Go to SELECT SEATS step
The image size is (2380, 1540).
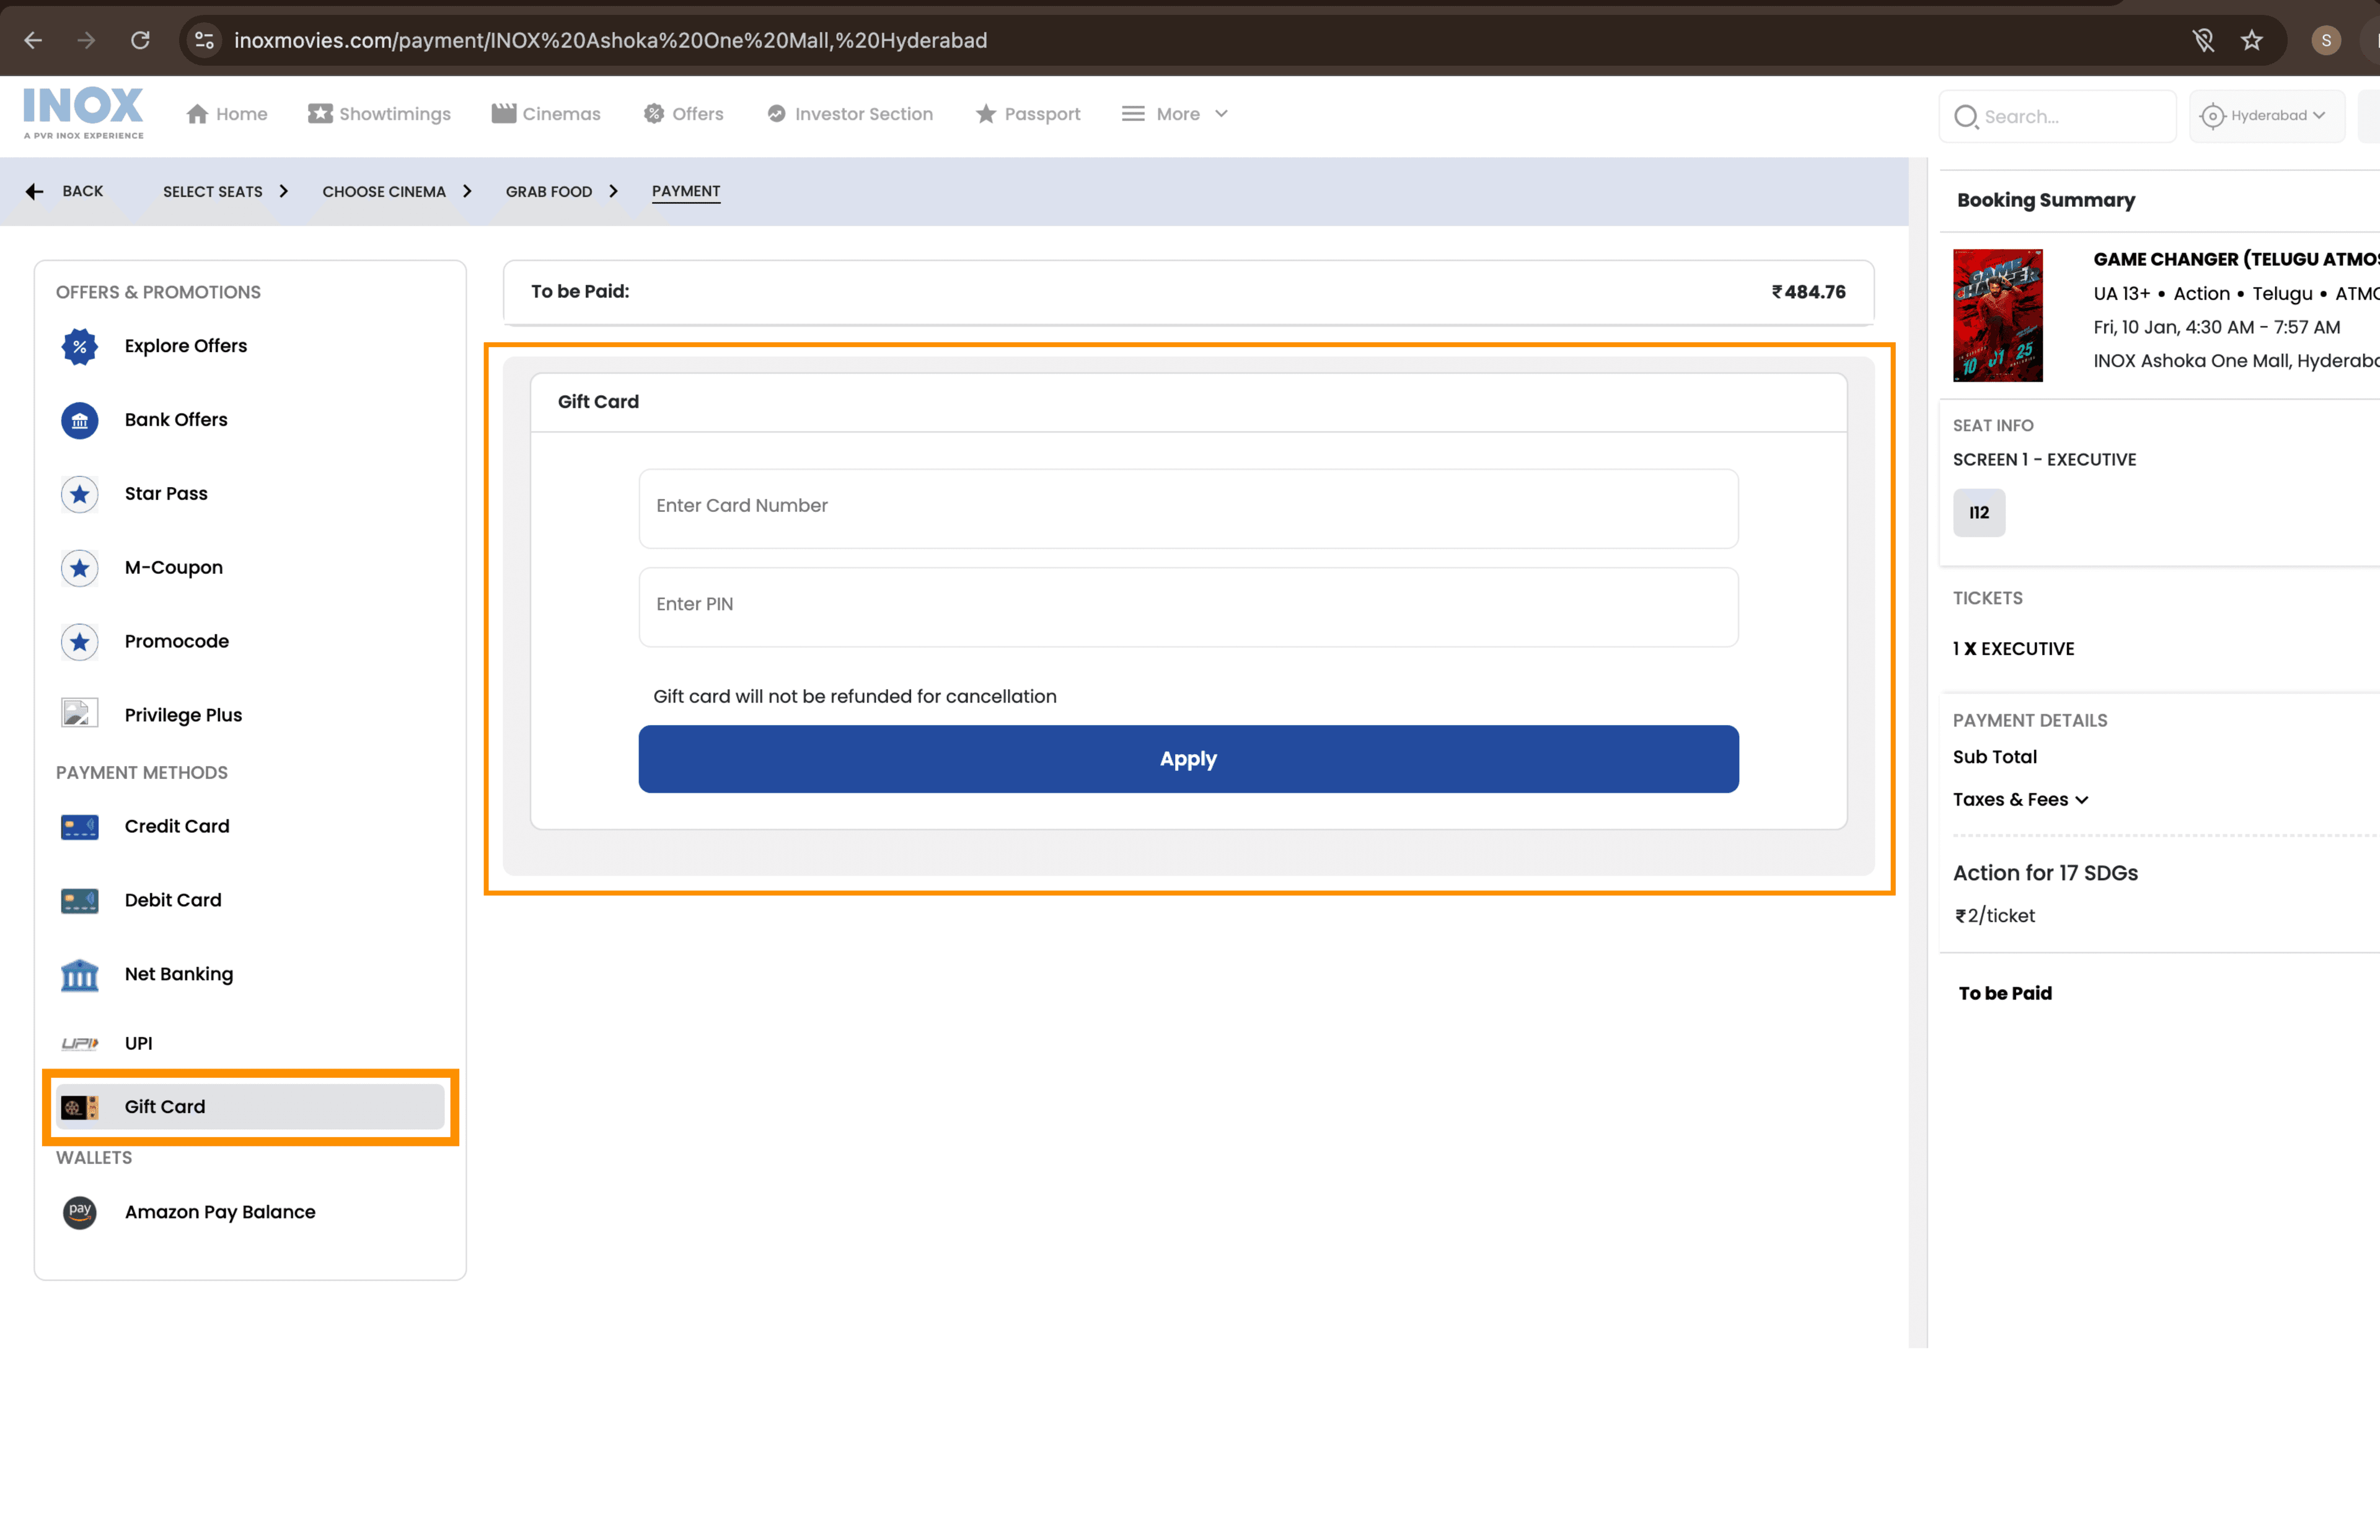[x=213, y=191]
